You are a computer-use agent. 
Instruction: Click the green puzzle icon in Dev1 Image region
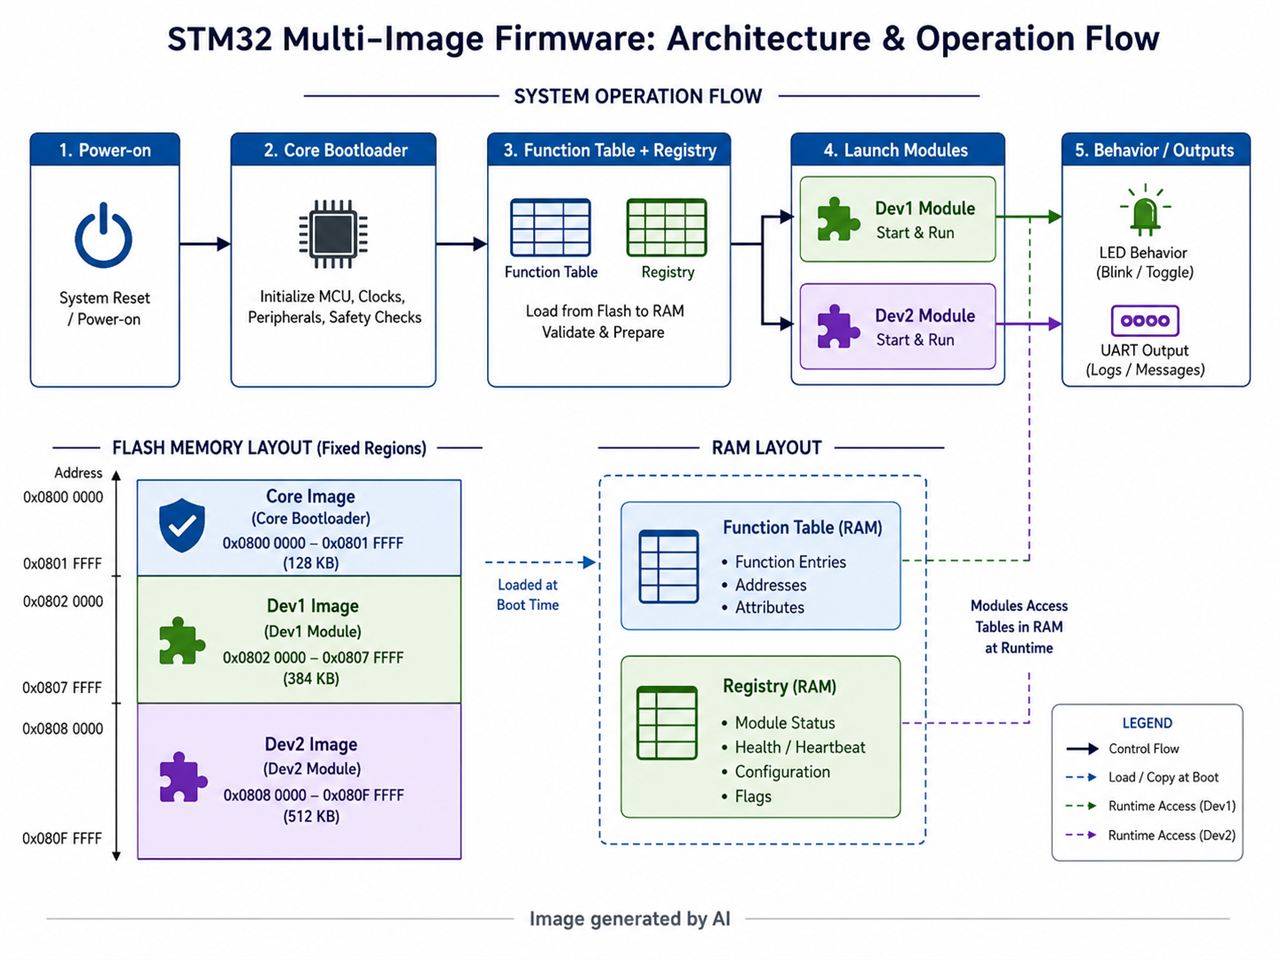pos(182,641)
